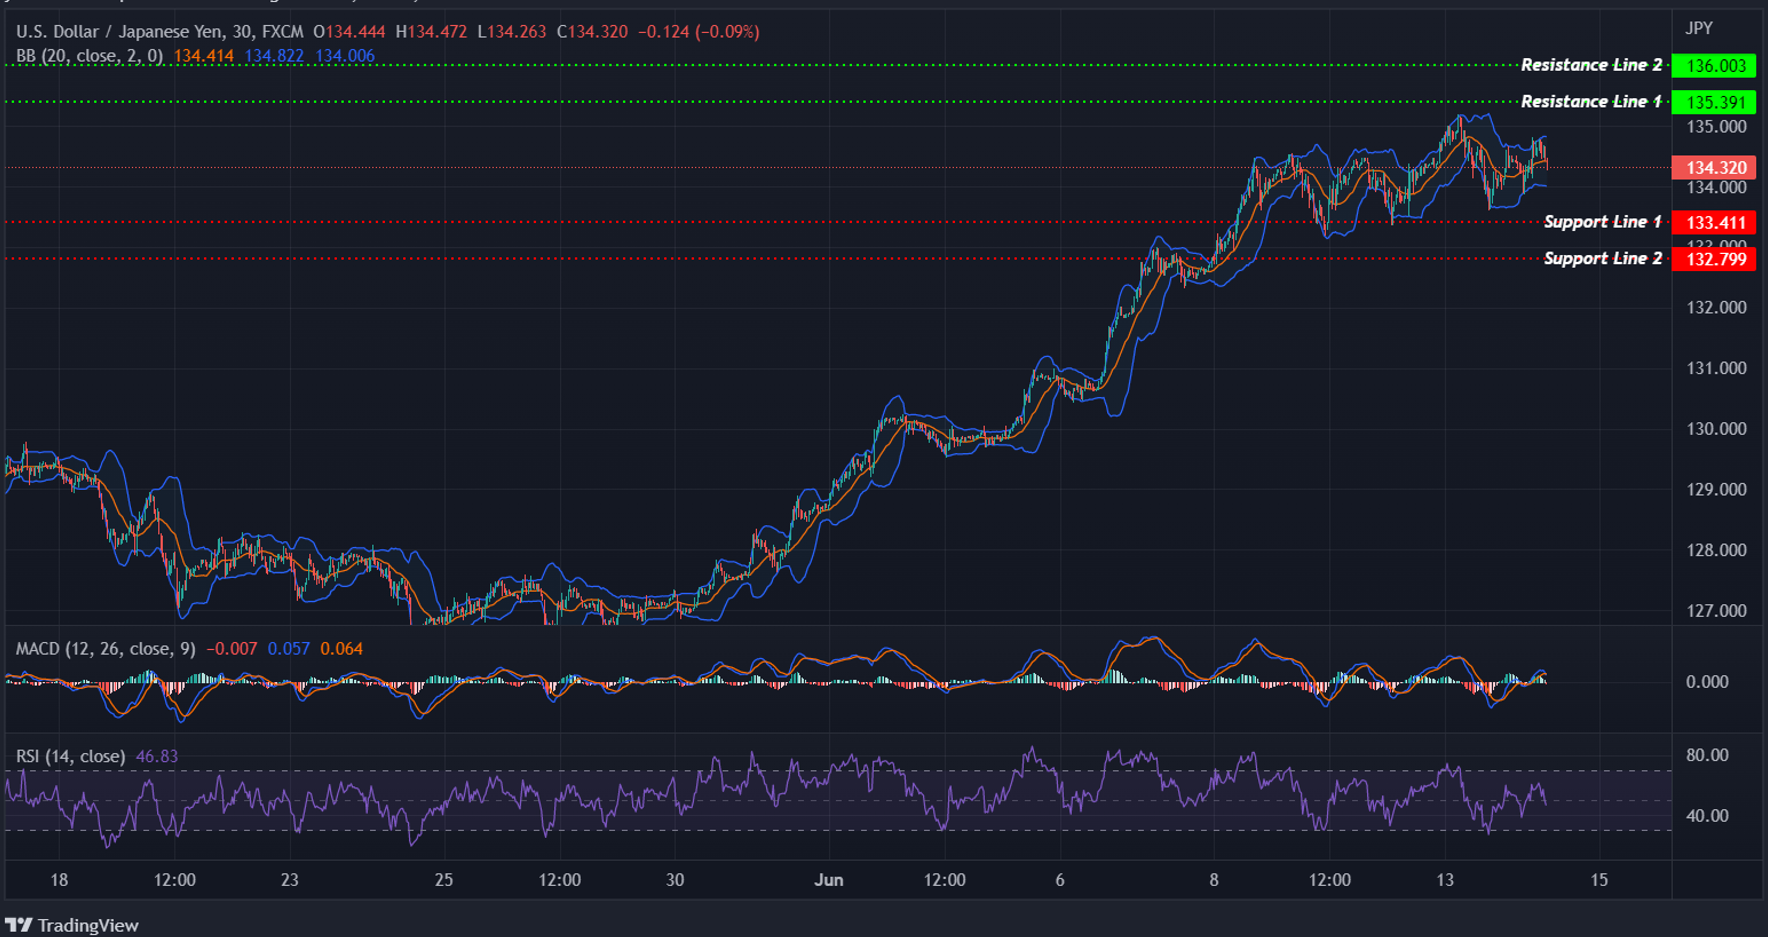Click the Support Line 1 label 133.411

(1713, 222)
